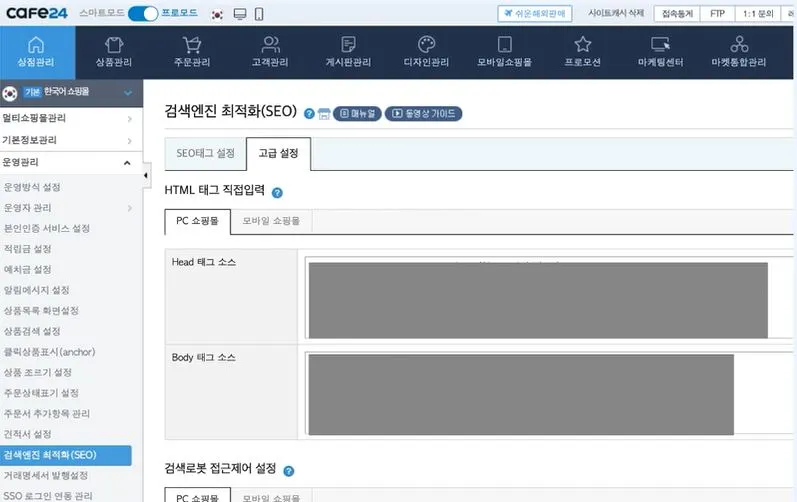Open 모바일쇼핑몰 tablet icon menu
Viewport: 797px width, 502px height.
pos(504,52)
